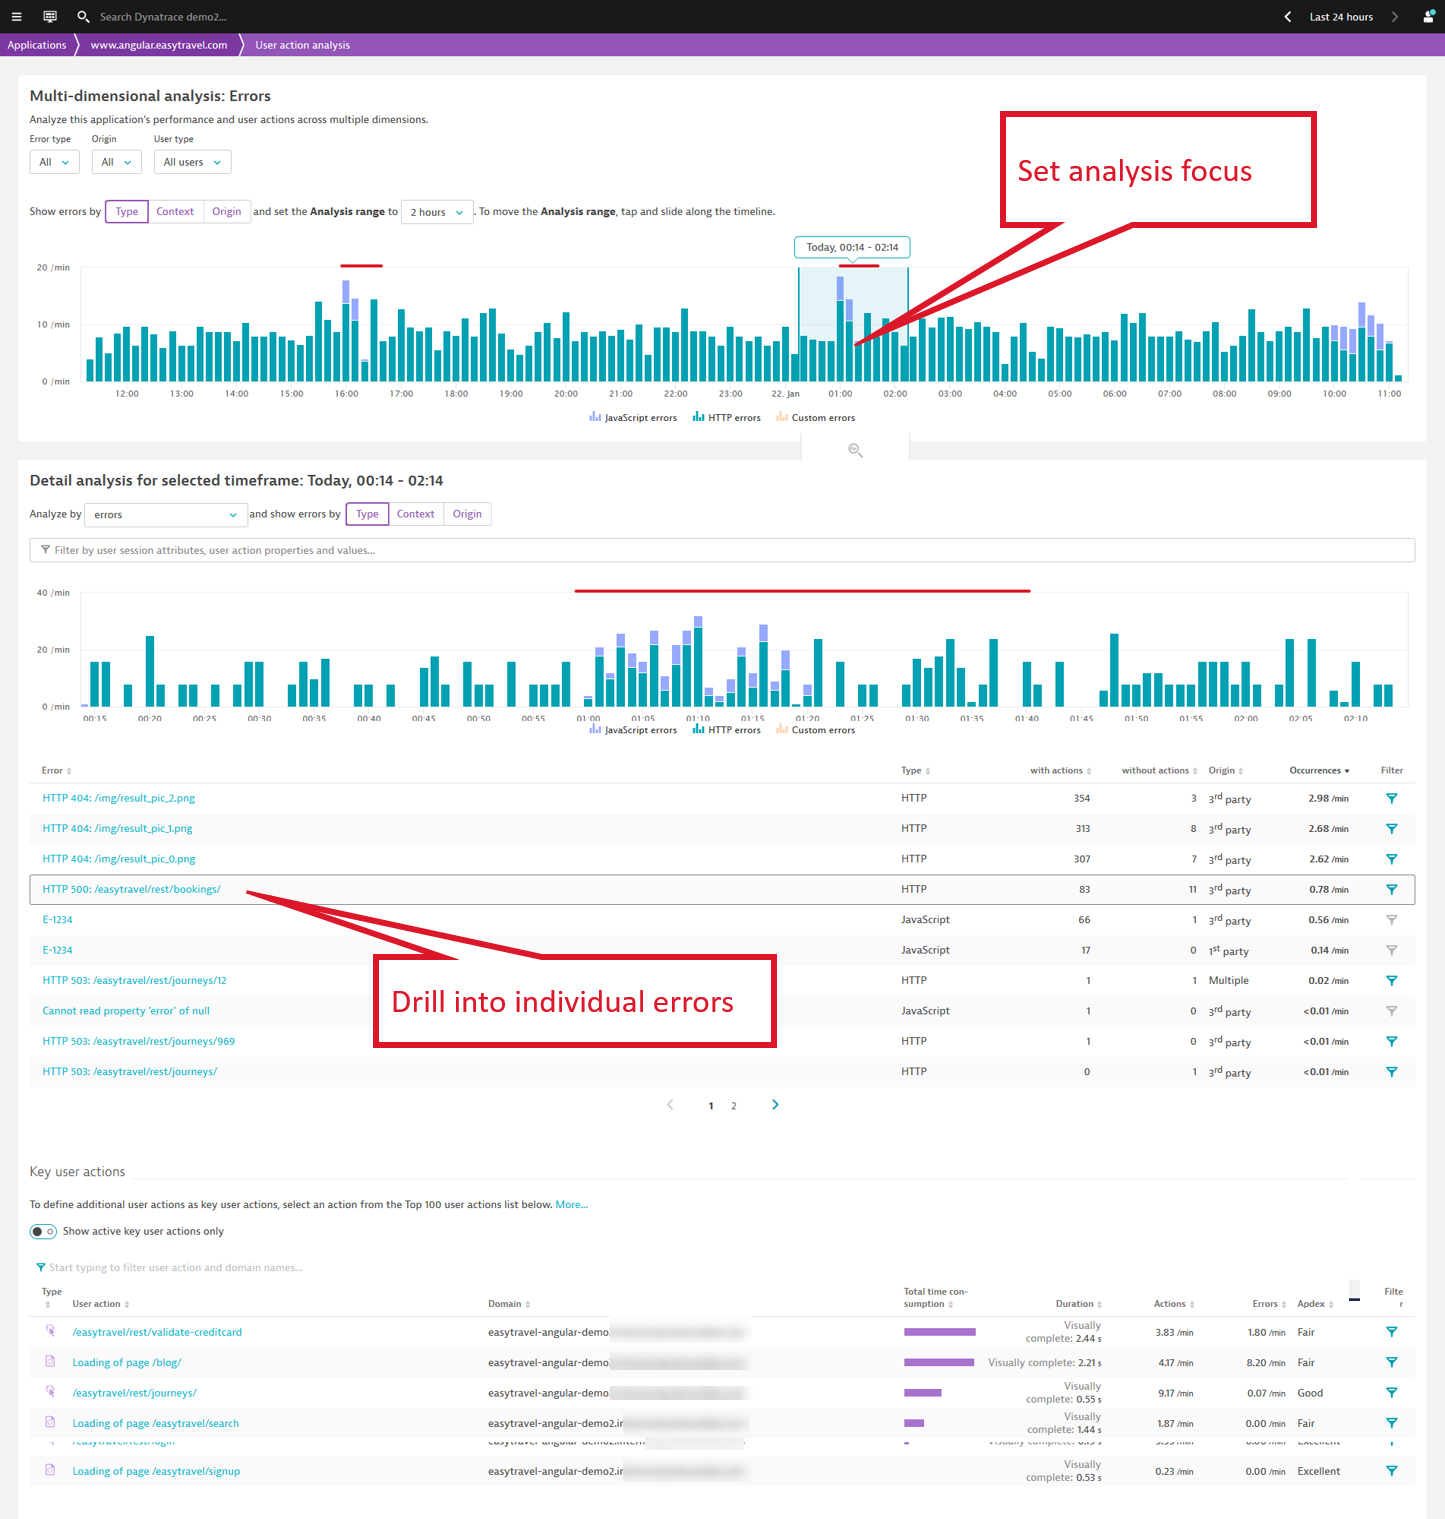
Task: Toggle JavaScript errors in the detail chart legend
Action: (x=633, y=730)
